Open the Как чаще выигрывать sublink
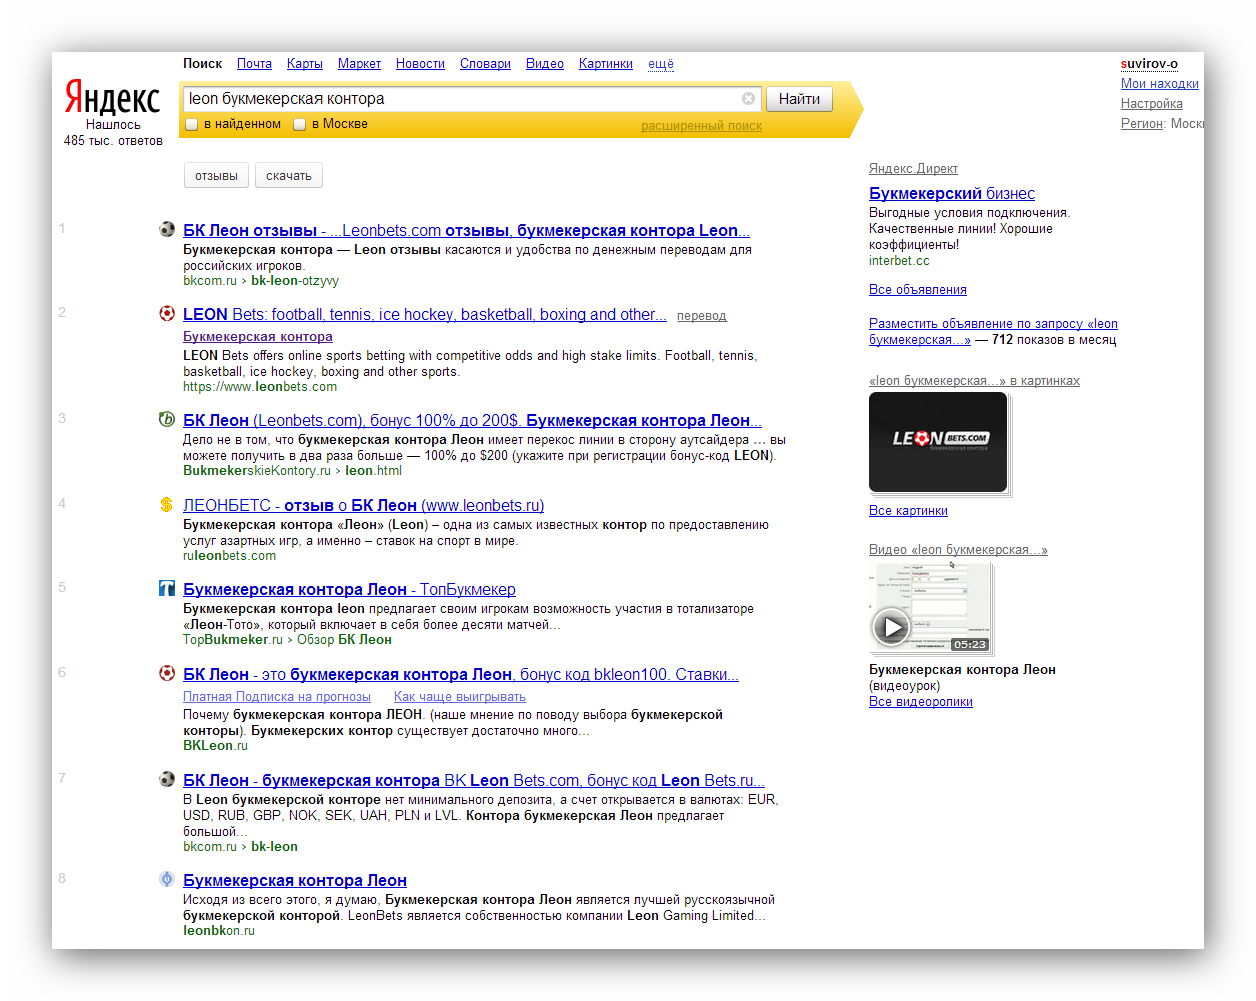Viewport: 1256px width, 1001px height. tap(460, 697)
